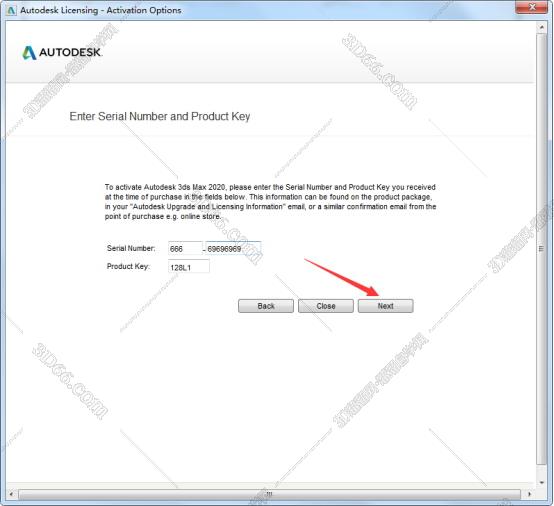Click the activation instructions paragraph
Viewport: 554px width, 506px height.
coord(270,201)
